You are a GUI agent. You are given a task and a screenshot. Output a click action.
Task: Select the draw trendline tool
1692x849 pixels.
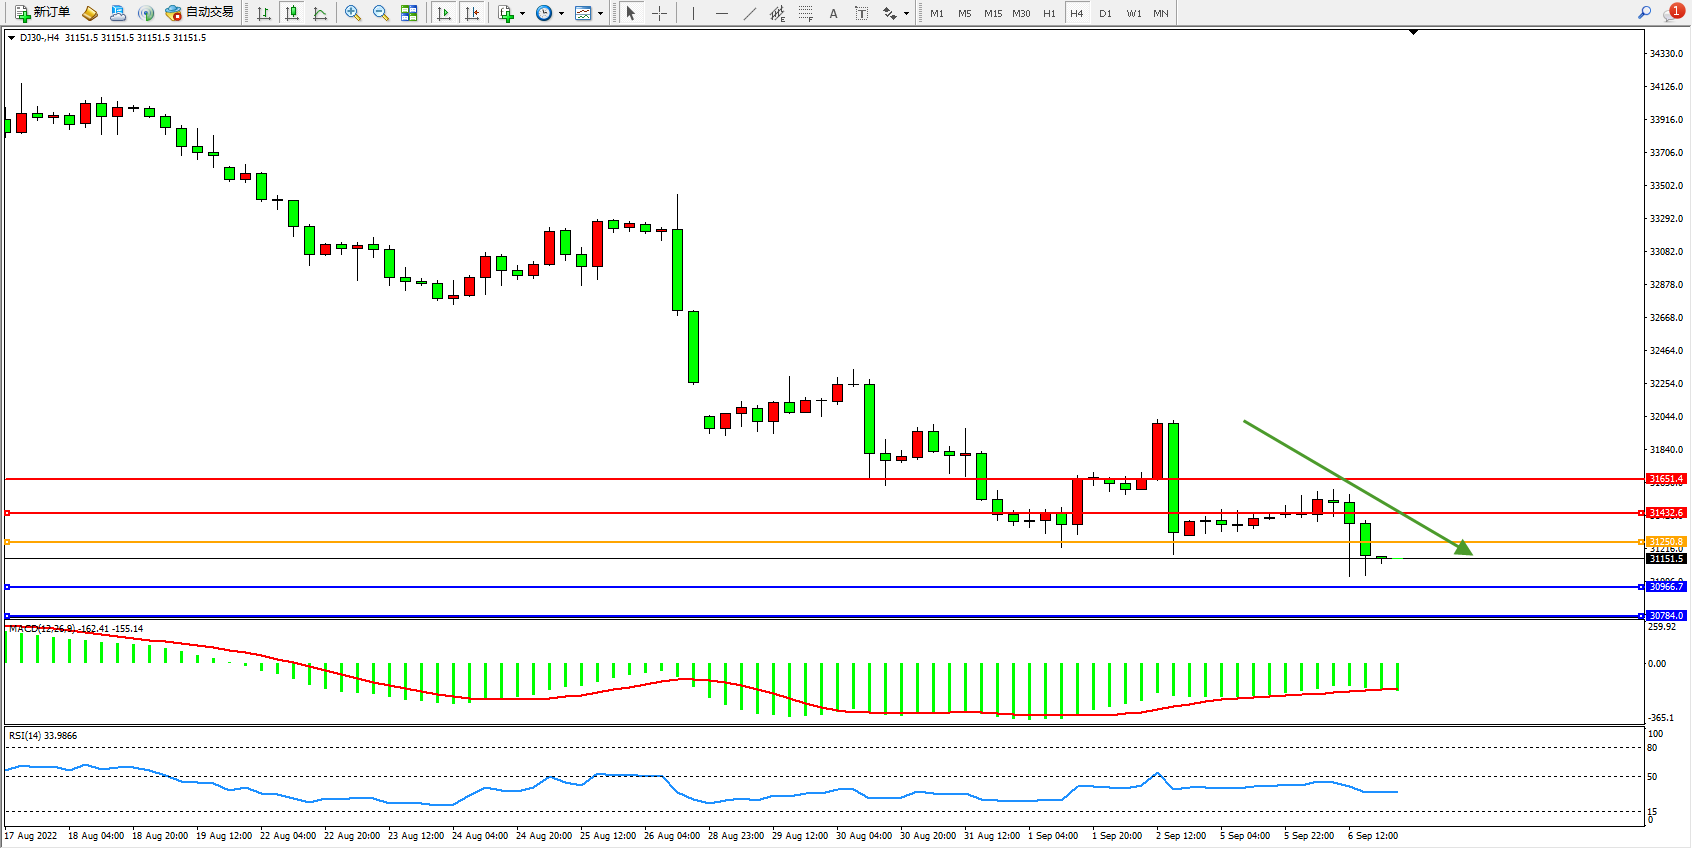pos(750,13)
